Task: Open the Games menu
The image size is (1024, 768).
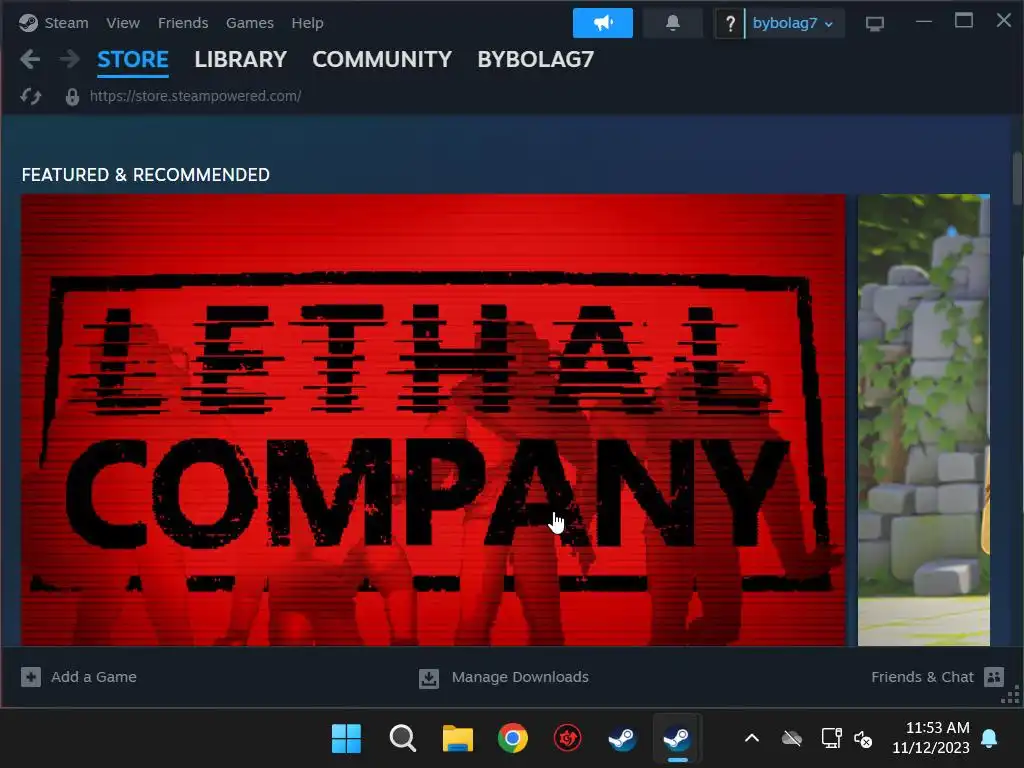Action: click(x=249, y=23)
